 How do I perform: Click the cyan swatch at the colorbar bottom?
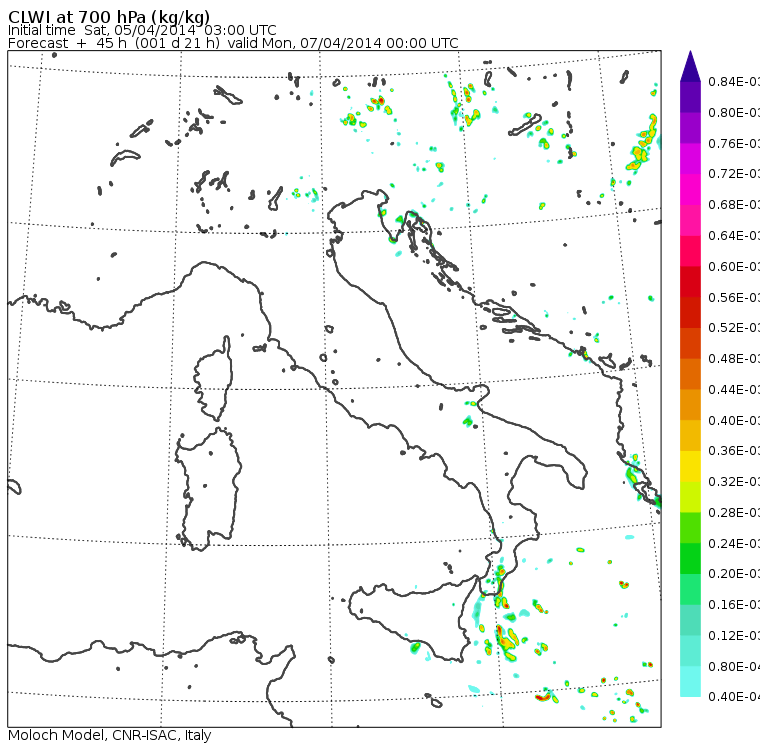pos(690,681)
